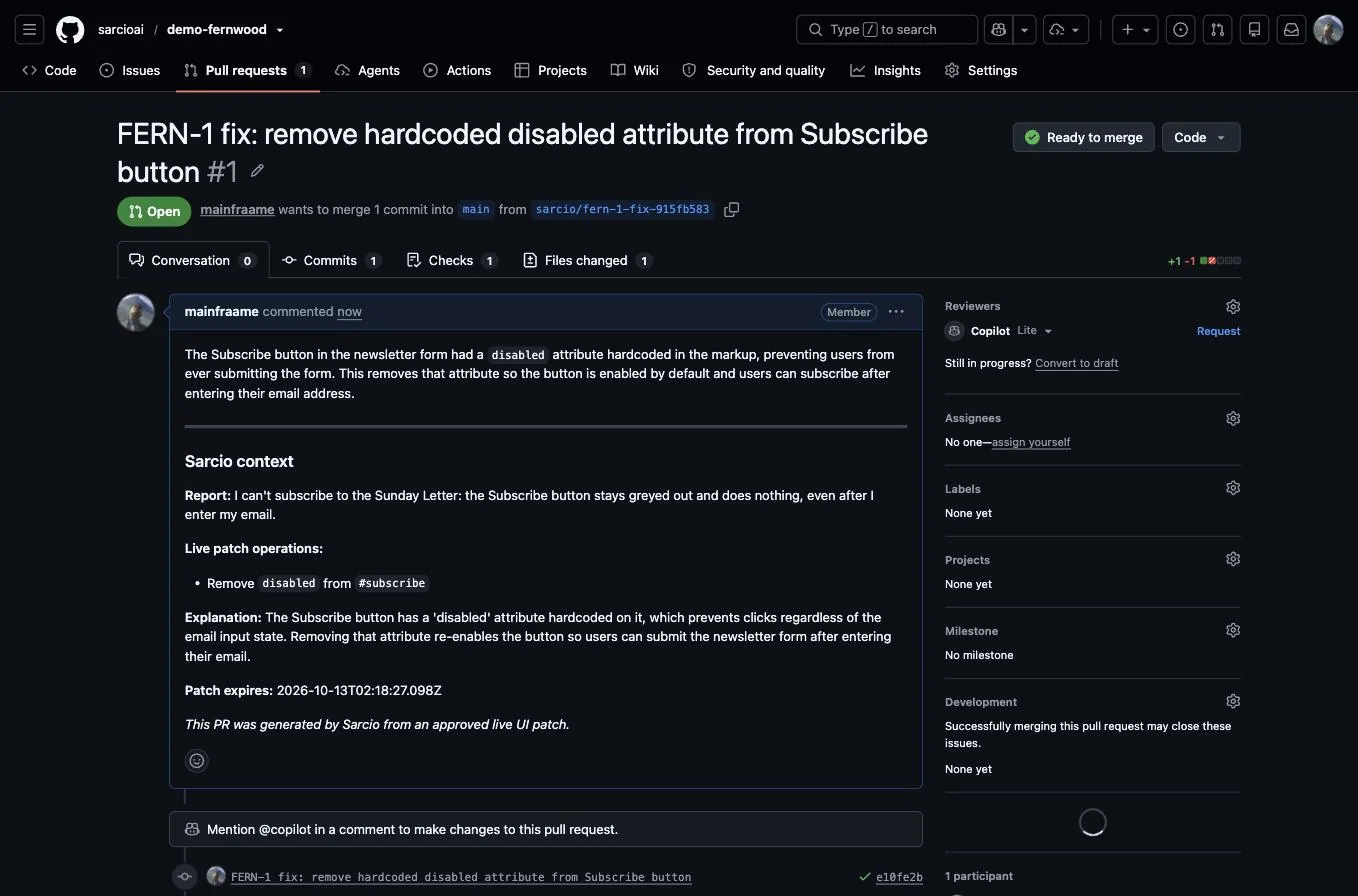Open the comment options three-dot menu
1358x896 pixels.
pos(896,312)
